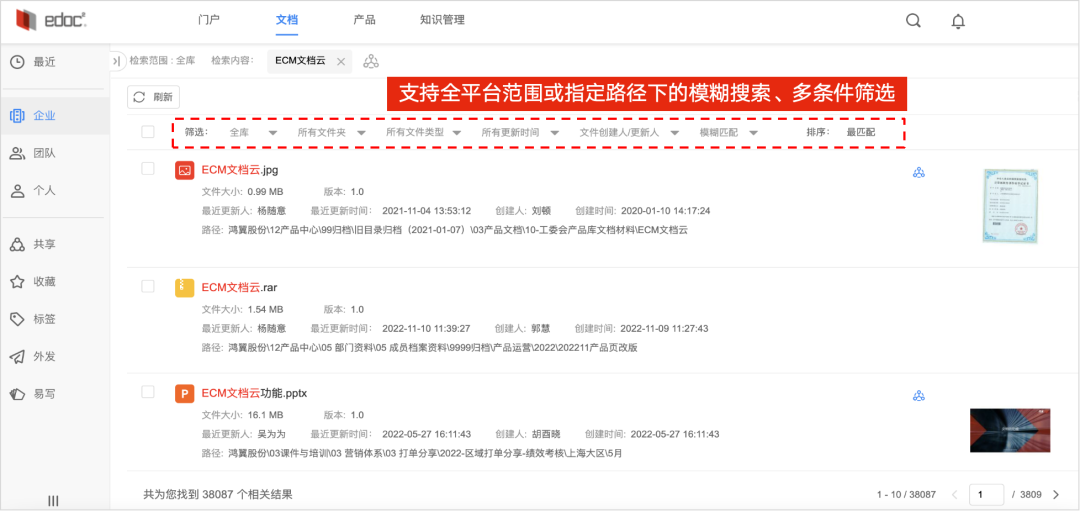
Task: Click the 刷新 refresh button
Action: point(154,97)
